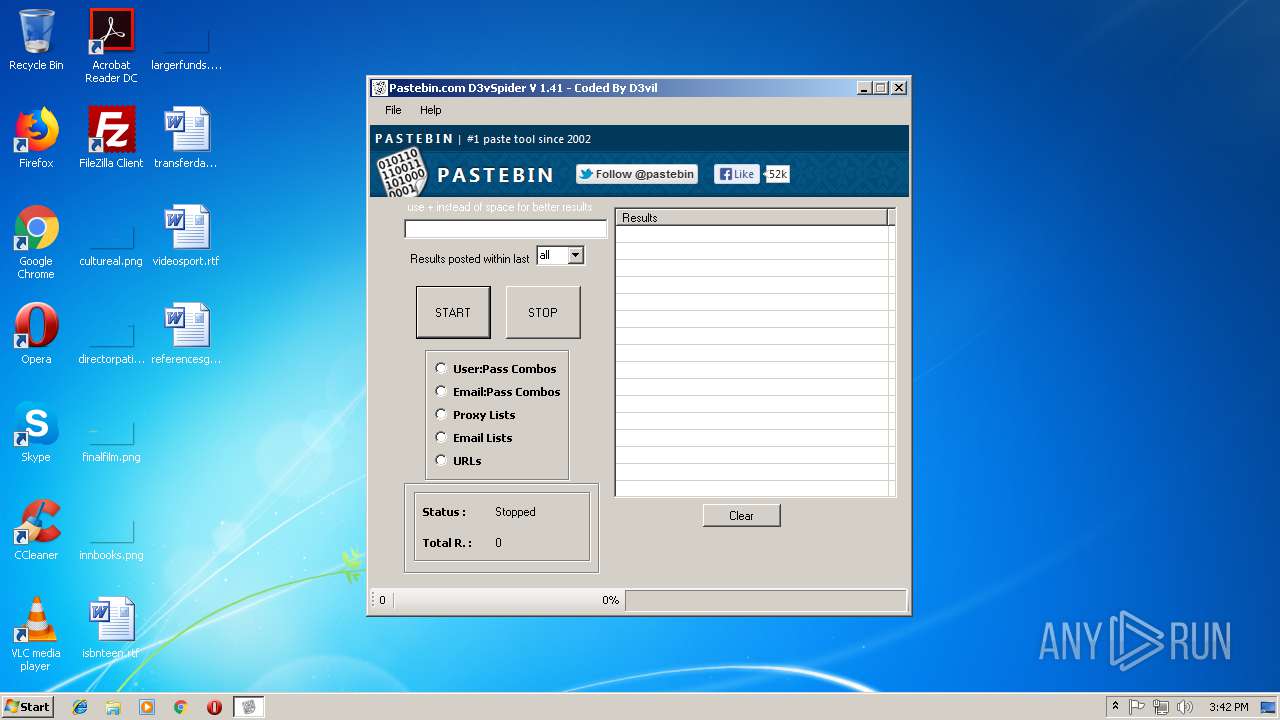Click the Action Center flag tray icon
Screen dimensions: 1280x720
[1137, 707]
